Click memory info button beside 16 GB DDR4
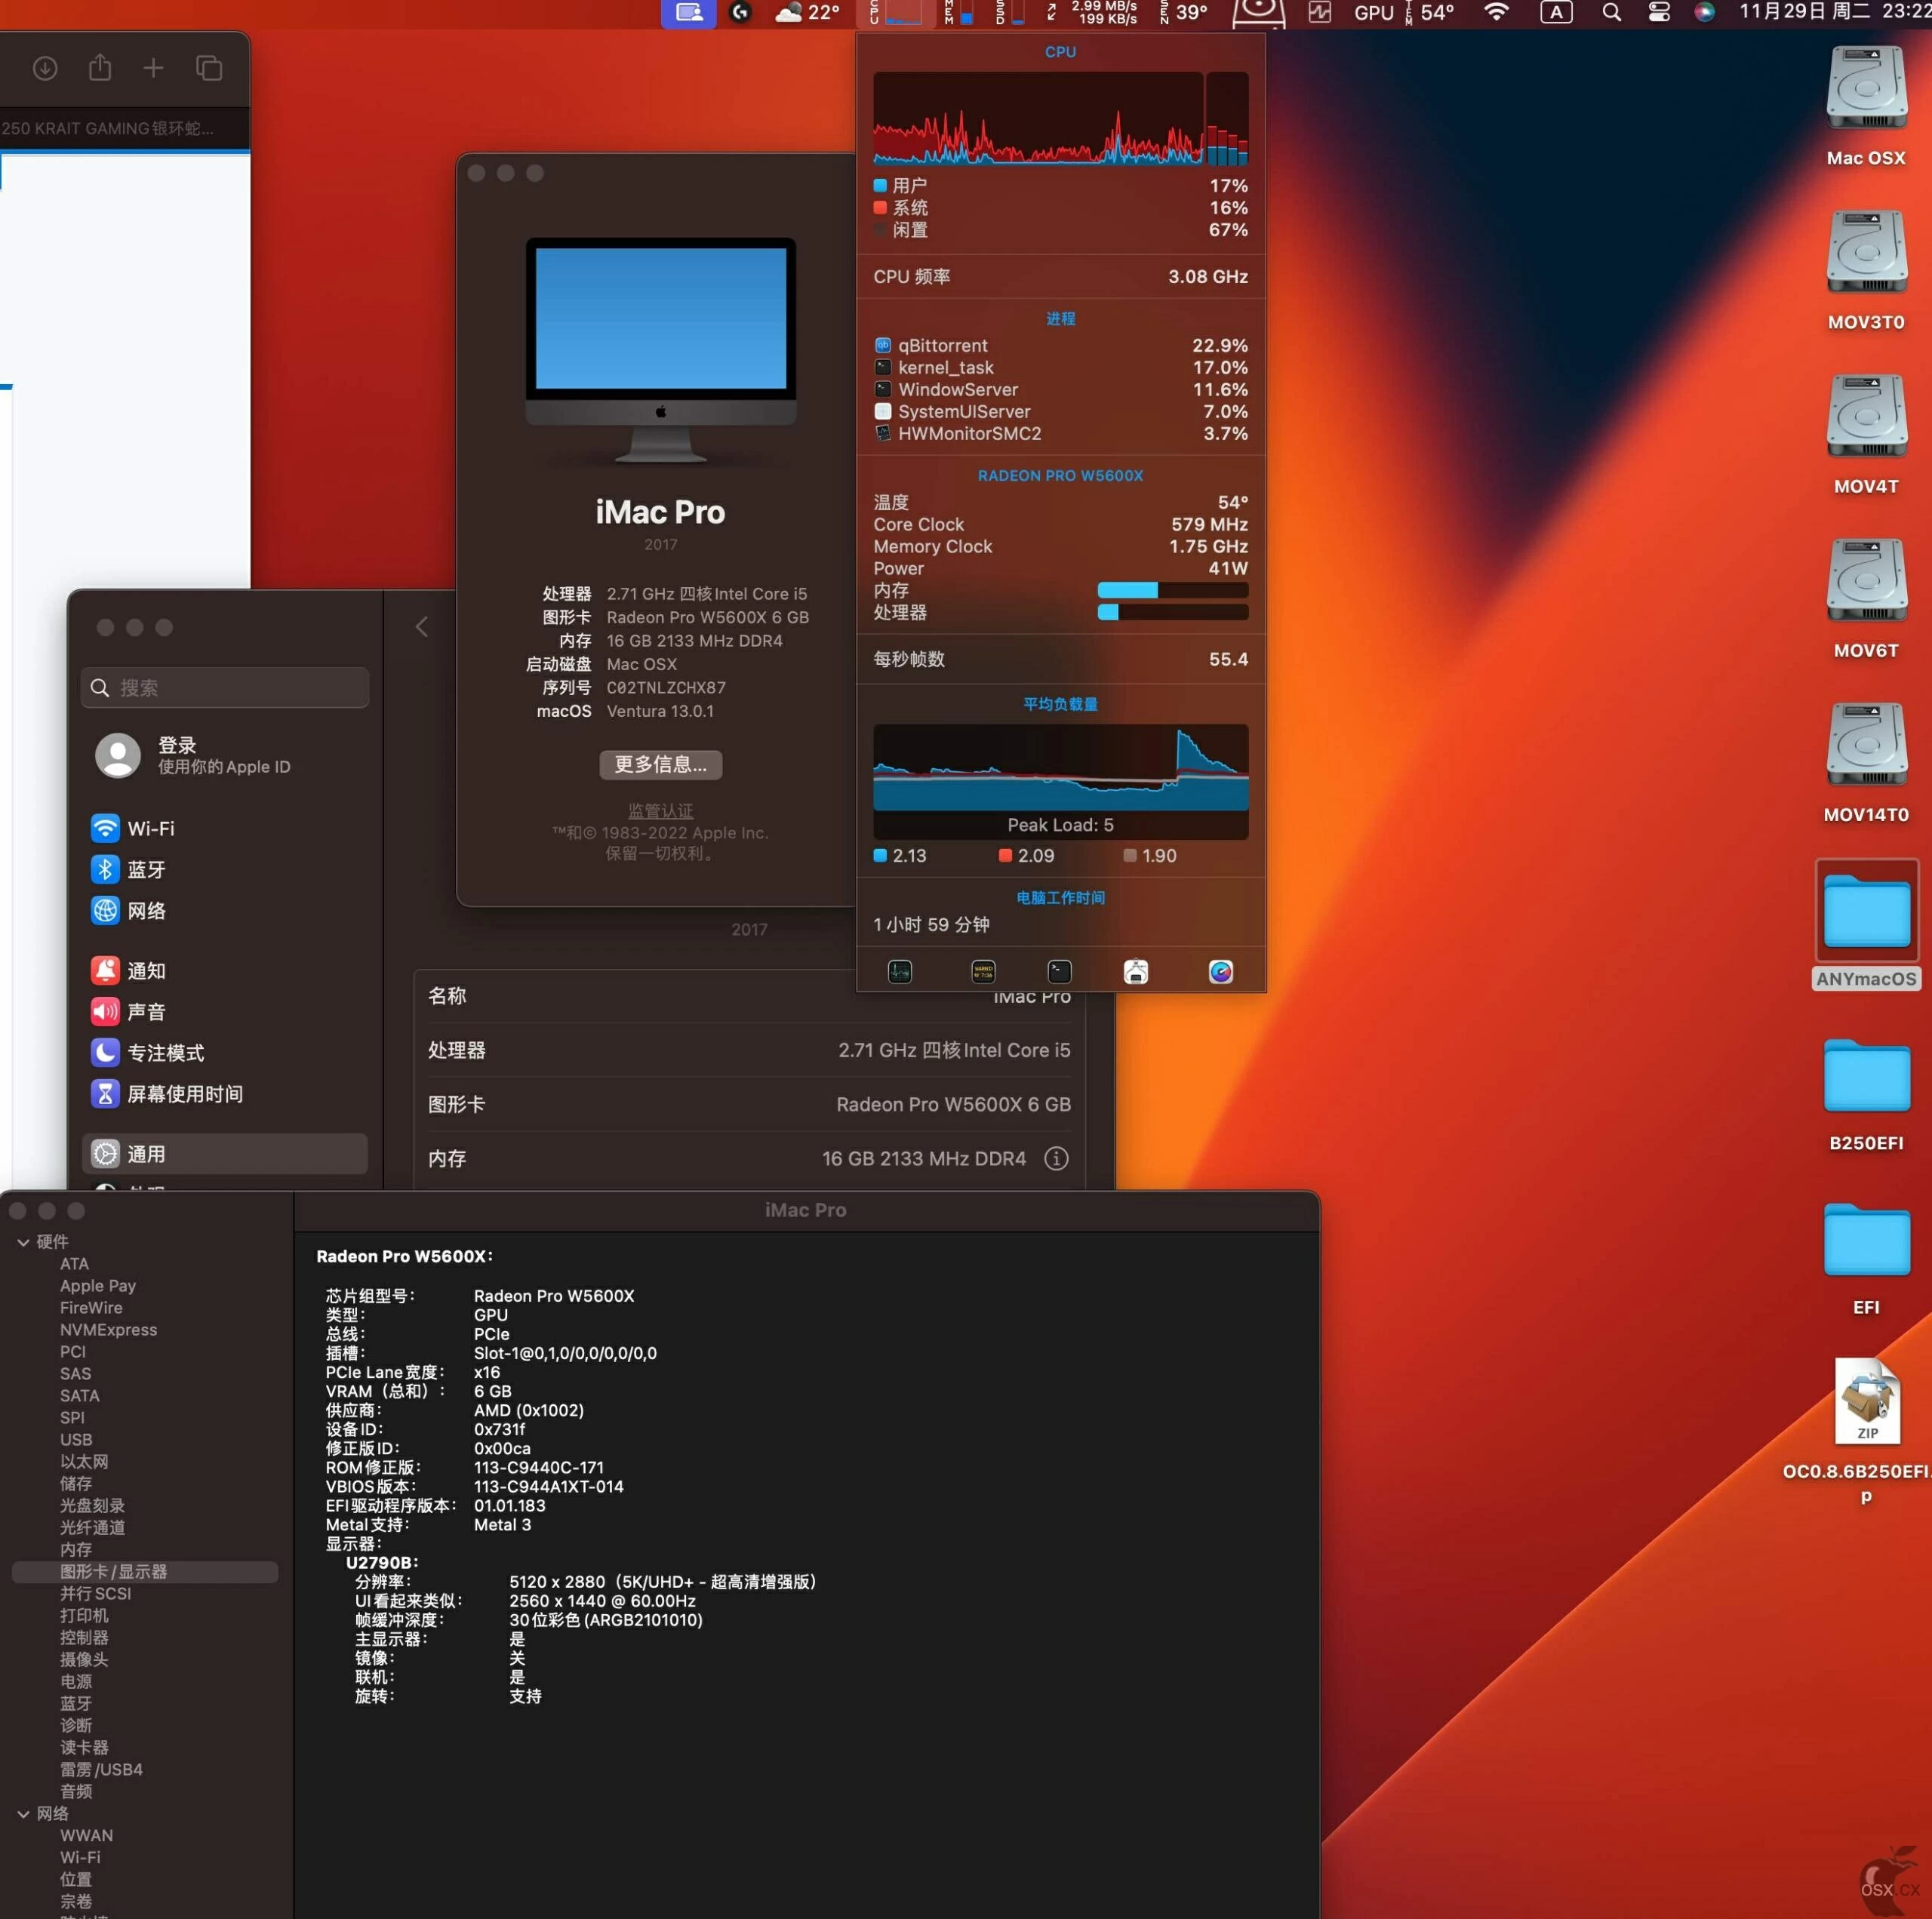1932x1919 pixels. 1056,1158
